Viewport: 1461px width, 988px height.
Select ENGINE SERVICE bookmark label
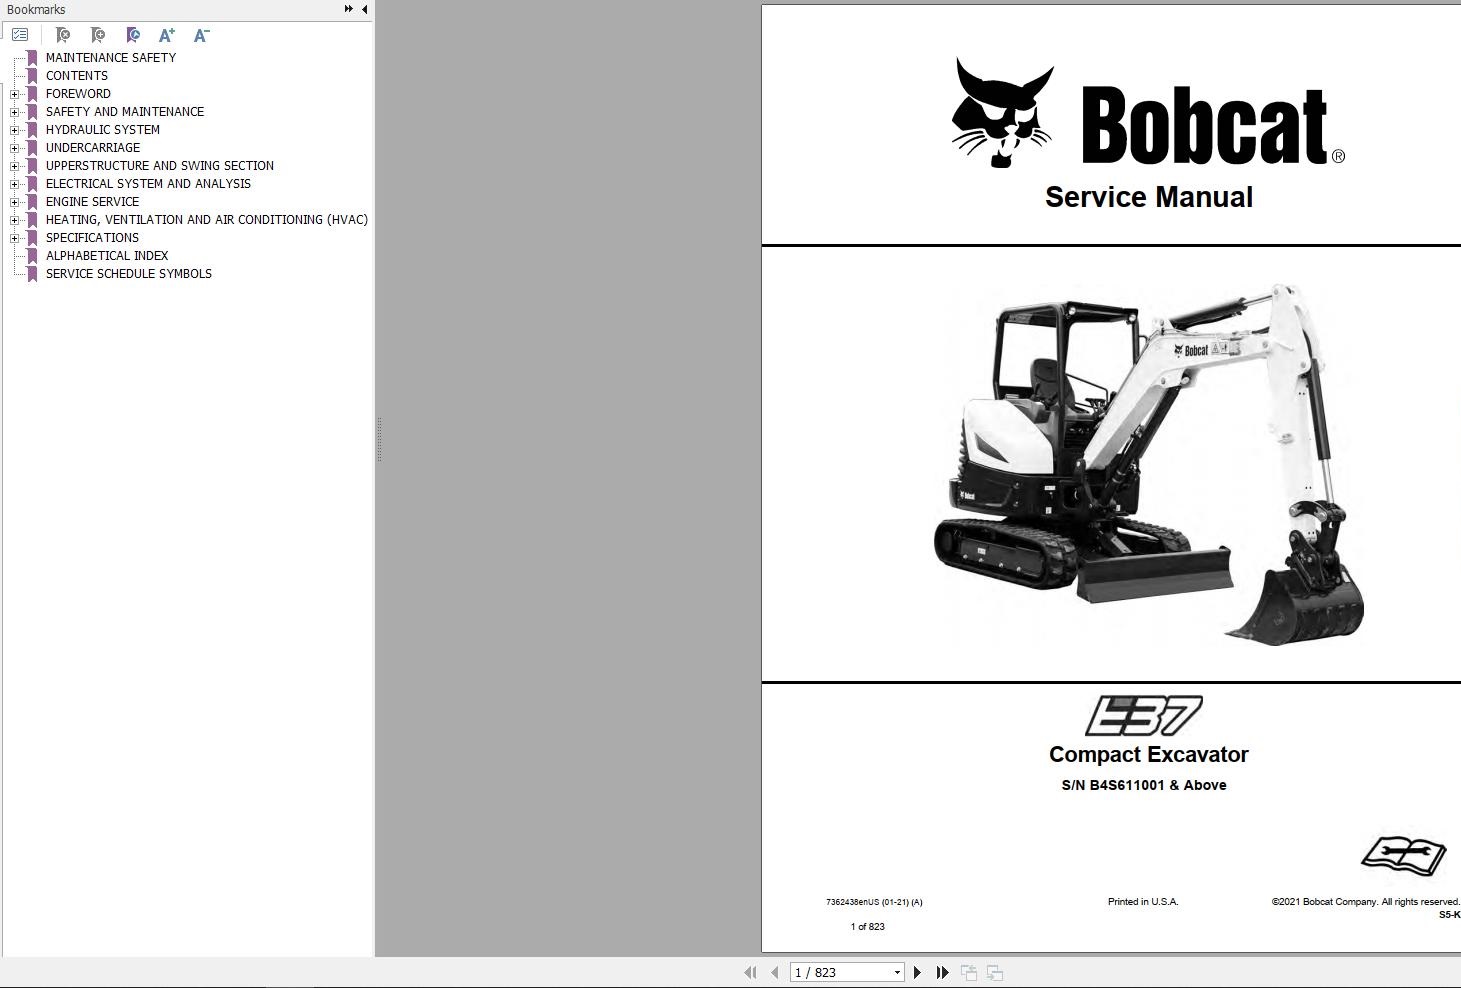[92, 202]
